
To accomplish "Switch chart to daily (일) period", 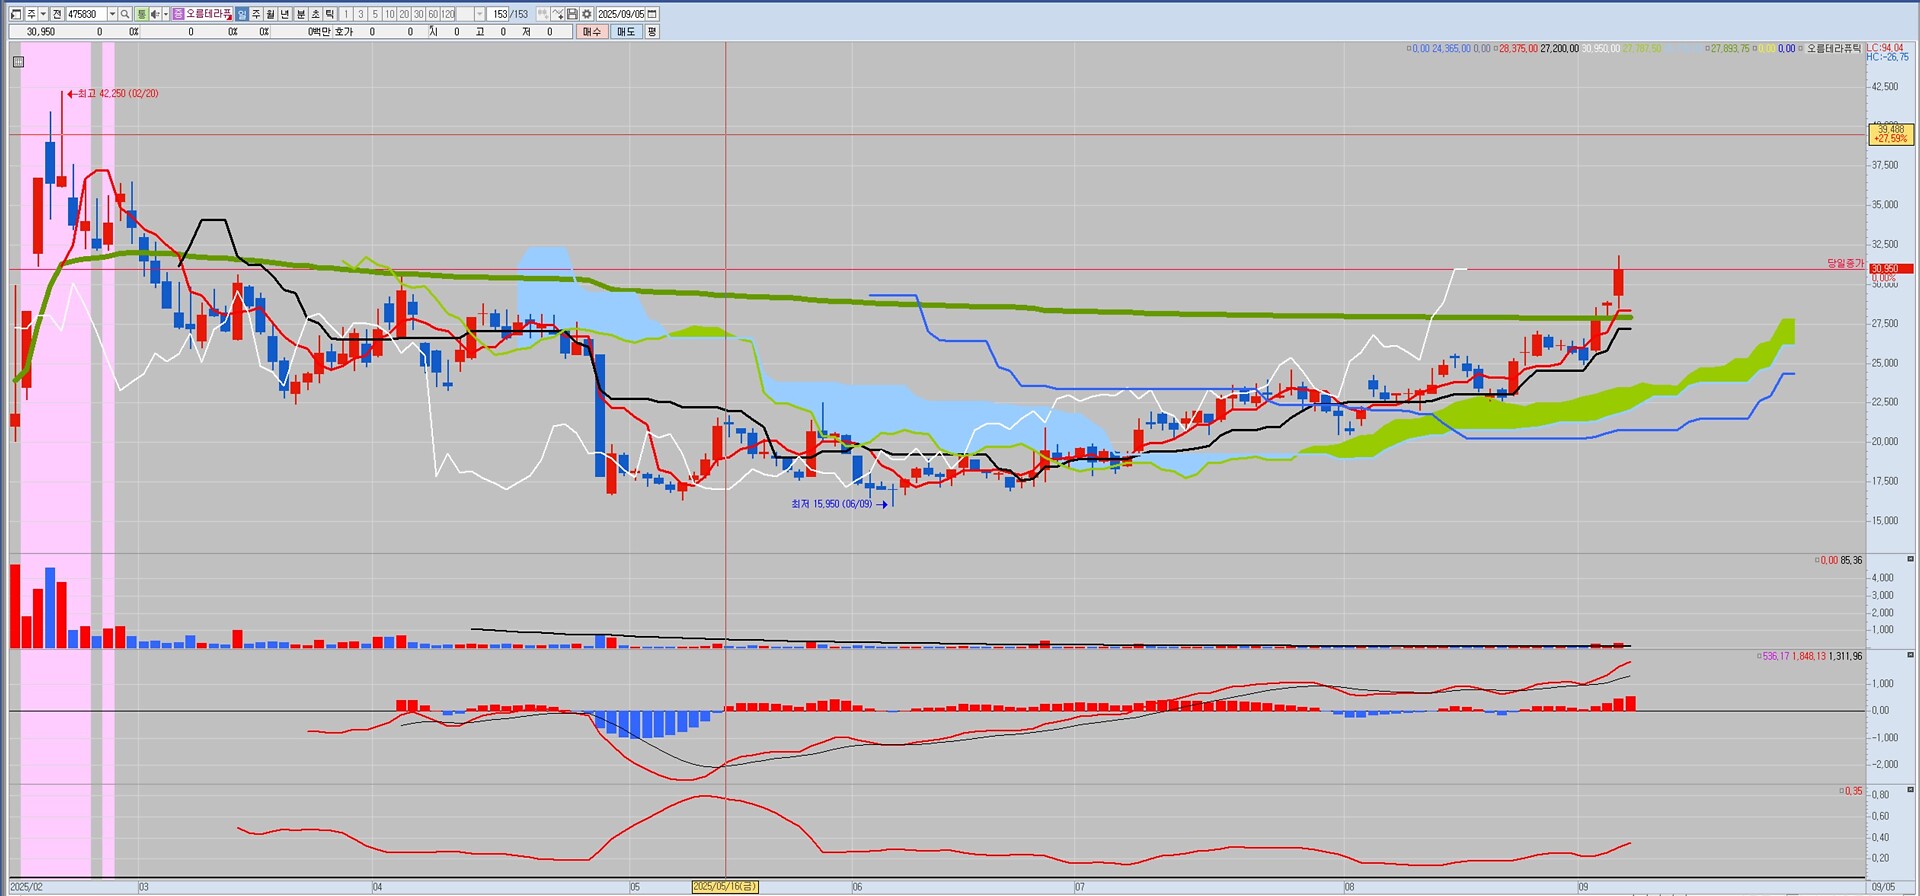I will point(242,14).
